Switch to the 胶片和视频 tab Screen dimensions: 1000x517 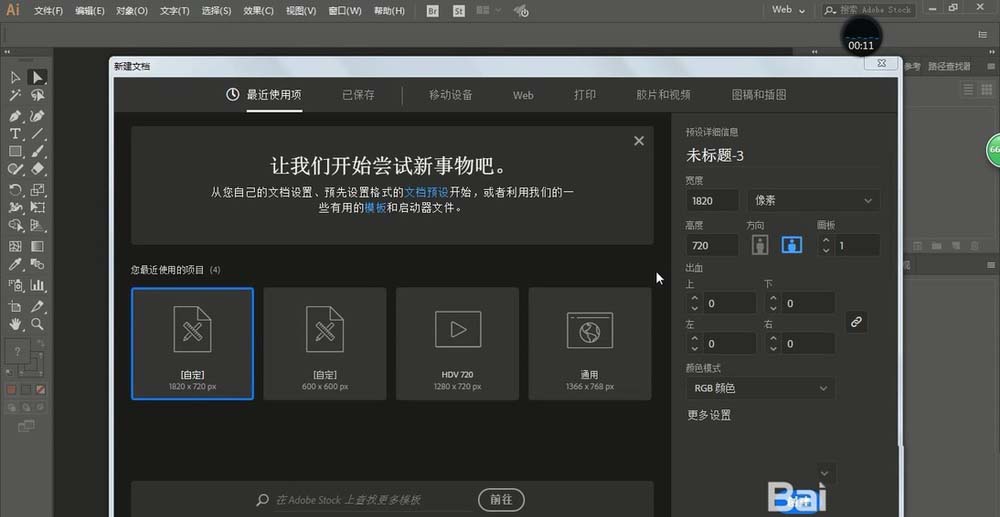point(663,95)
